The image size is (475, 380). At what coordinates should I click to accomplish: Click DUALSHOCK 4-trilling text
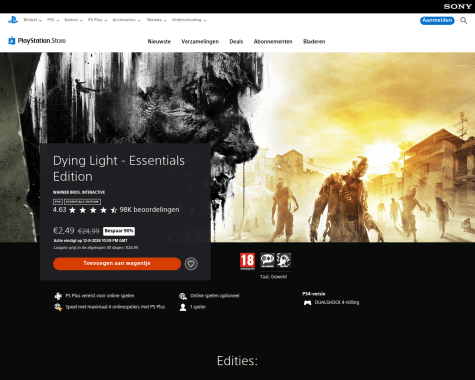(337, 303)
